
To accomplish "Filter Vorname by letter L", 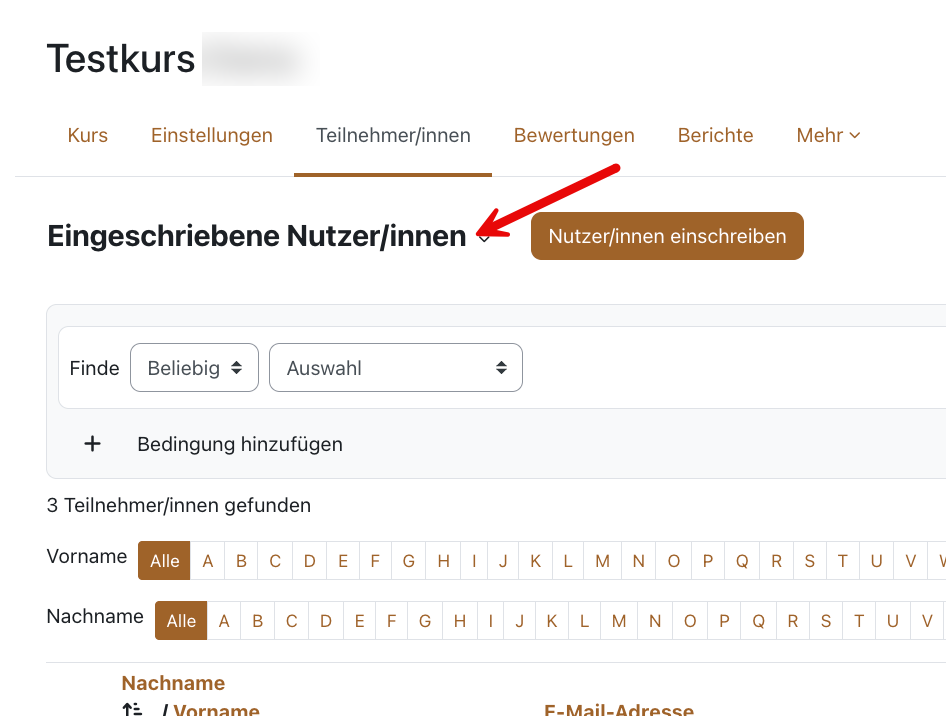I will click(568, 561).
